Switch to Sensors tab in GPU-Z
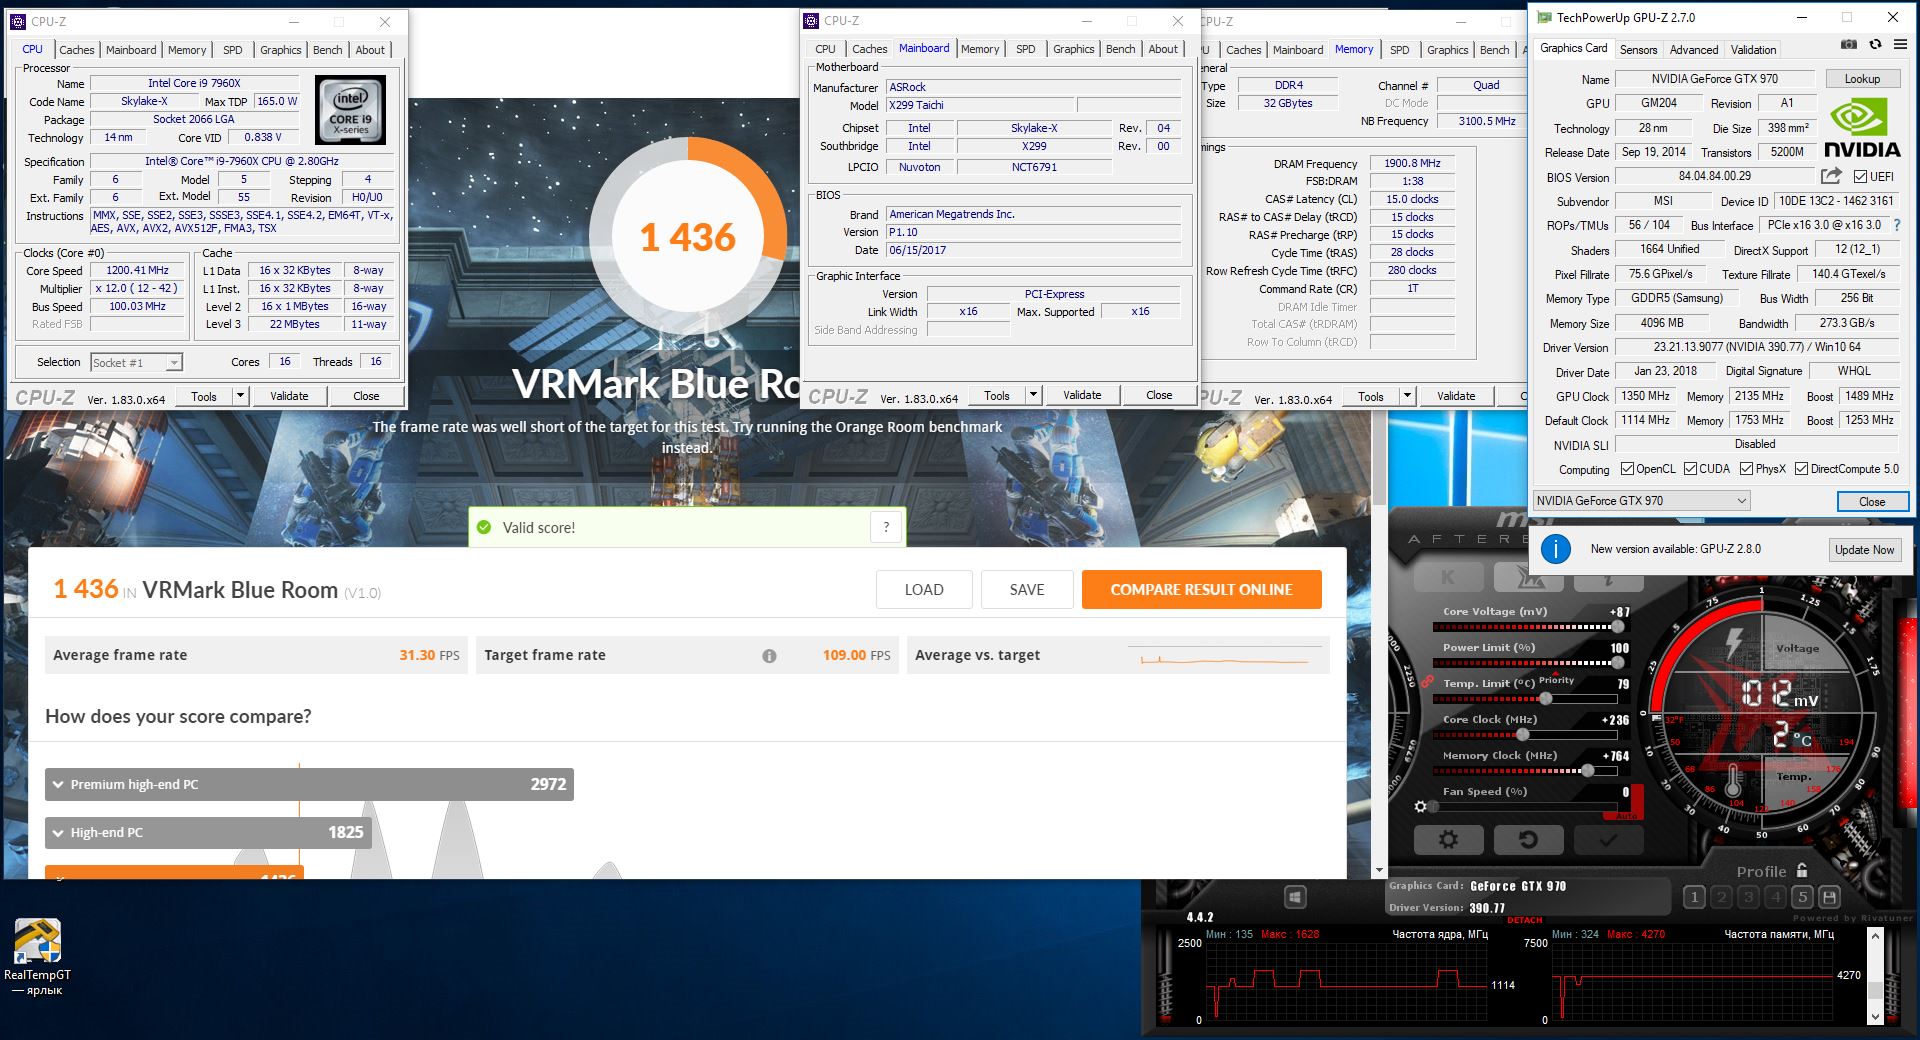Screen dimensions: 1920x1040 1638,50
